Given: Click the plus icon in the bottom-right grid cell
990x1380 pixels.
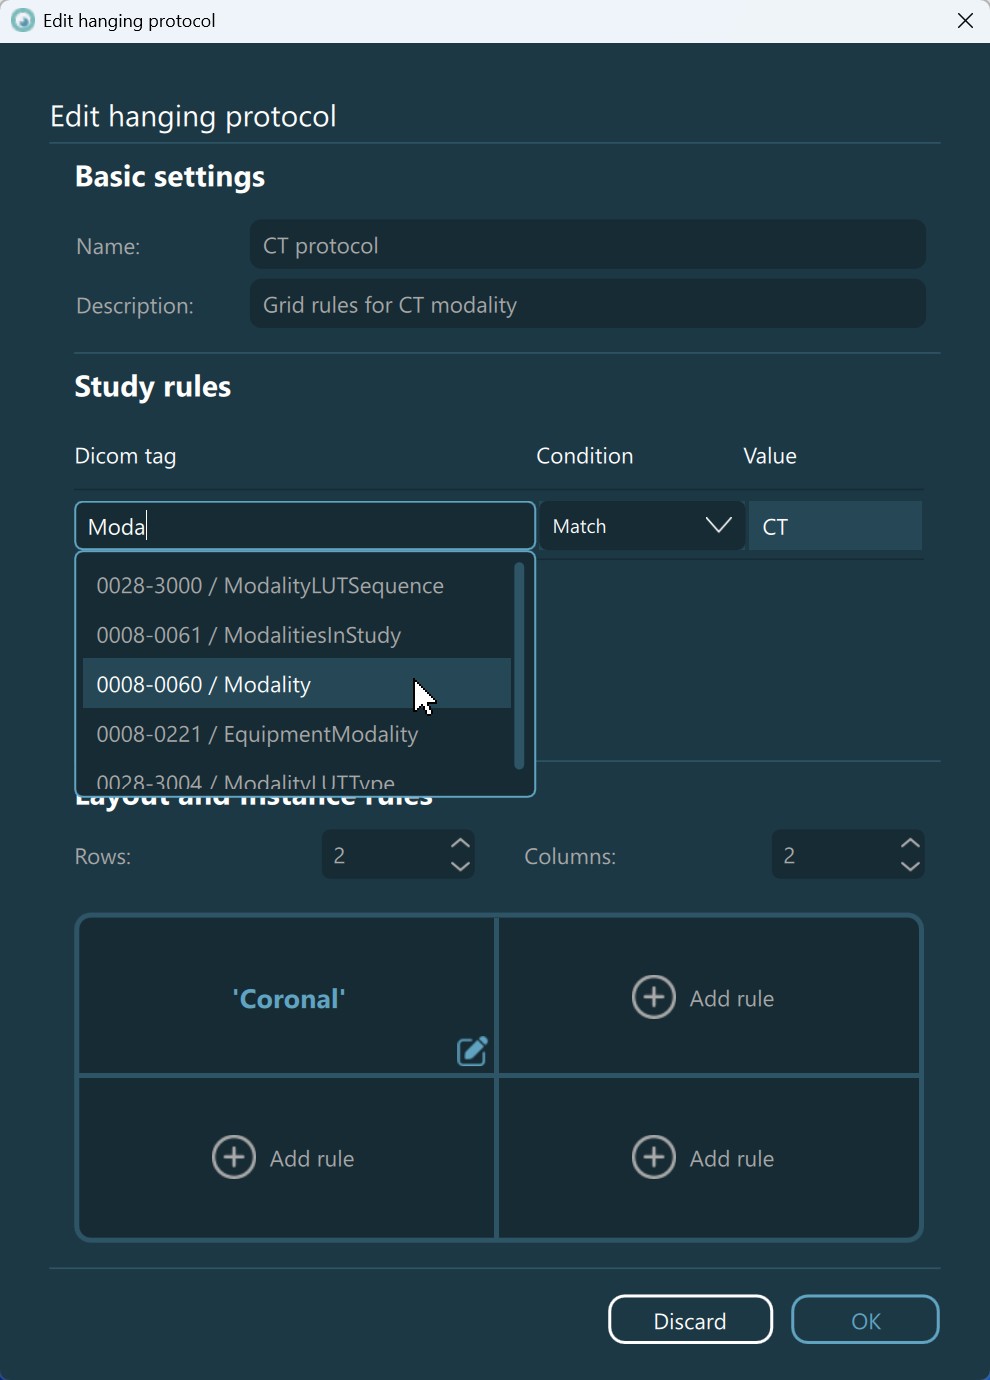Looking at the screenshot, I should point(654,1158).
